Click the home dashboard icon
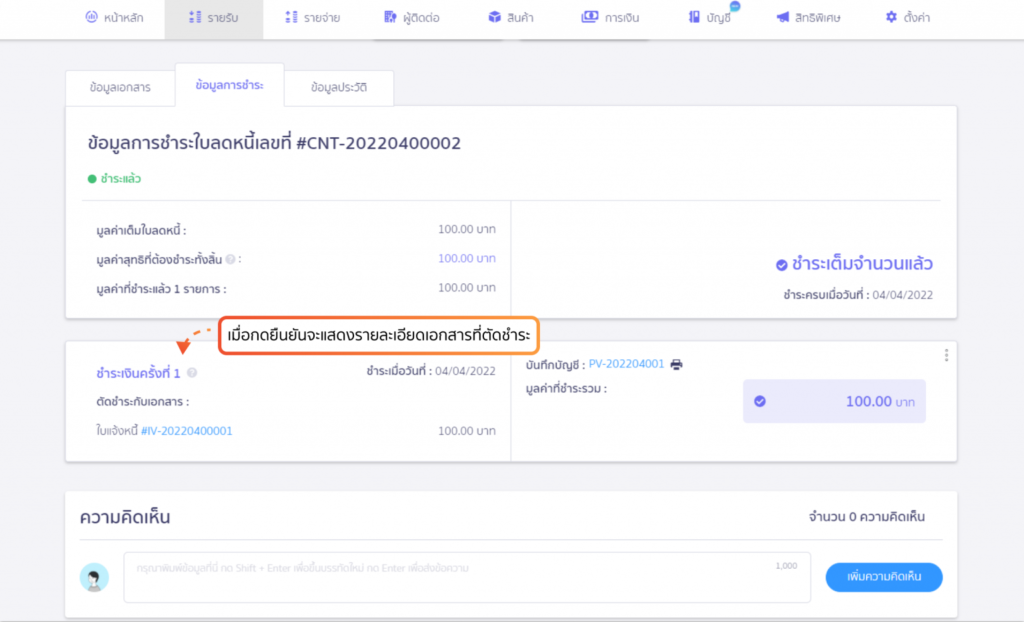The width and height of the screenshot is (1024, 622). click(91, 17)
